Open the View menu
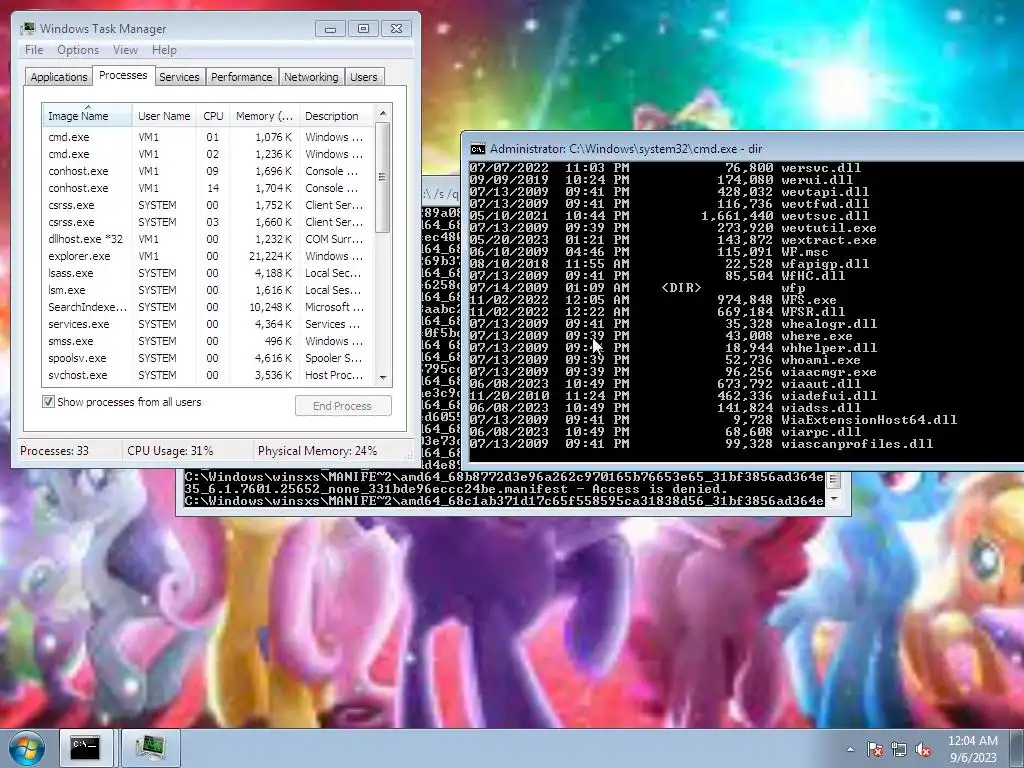 coord(125,50)
